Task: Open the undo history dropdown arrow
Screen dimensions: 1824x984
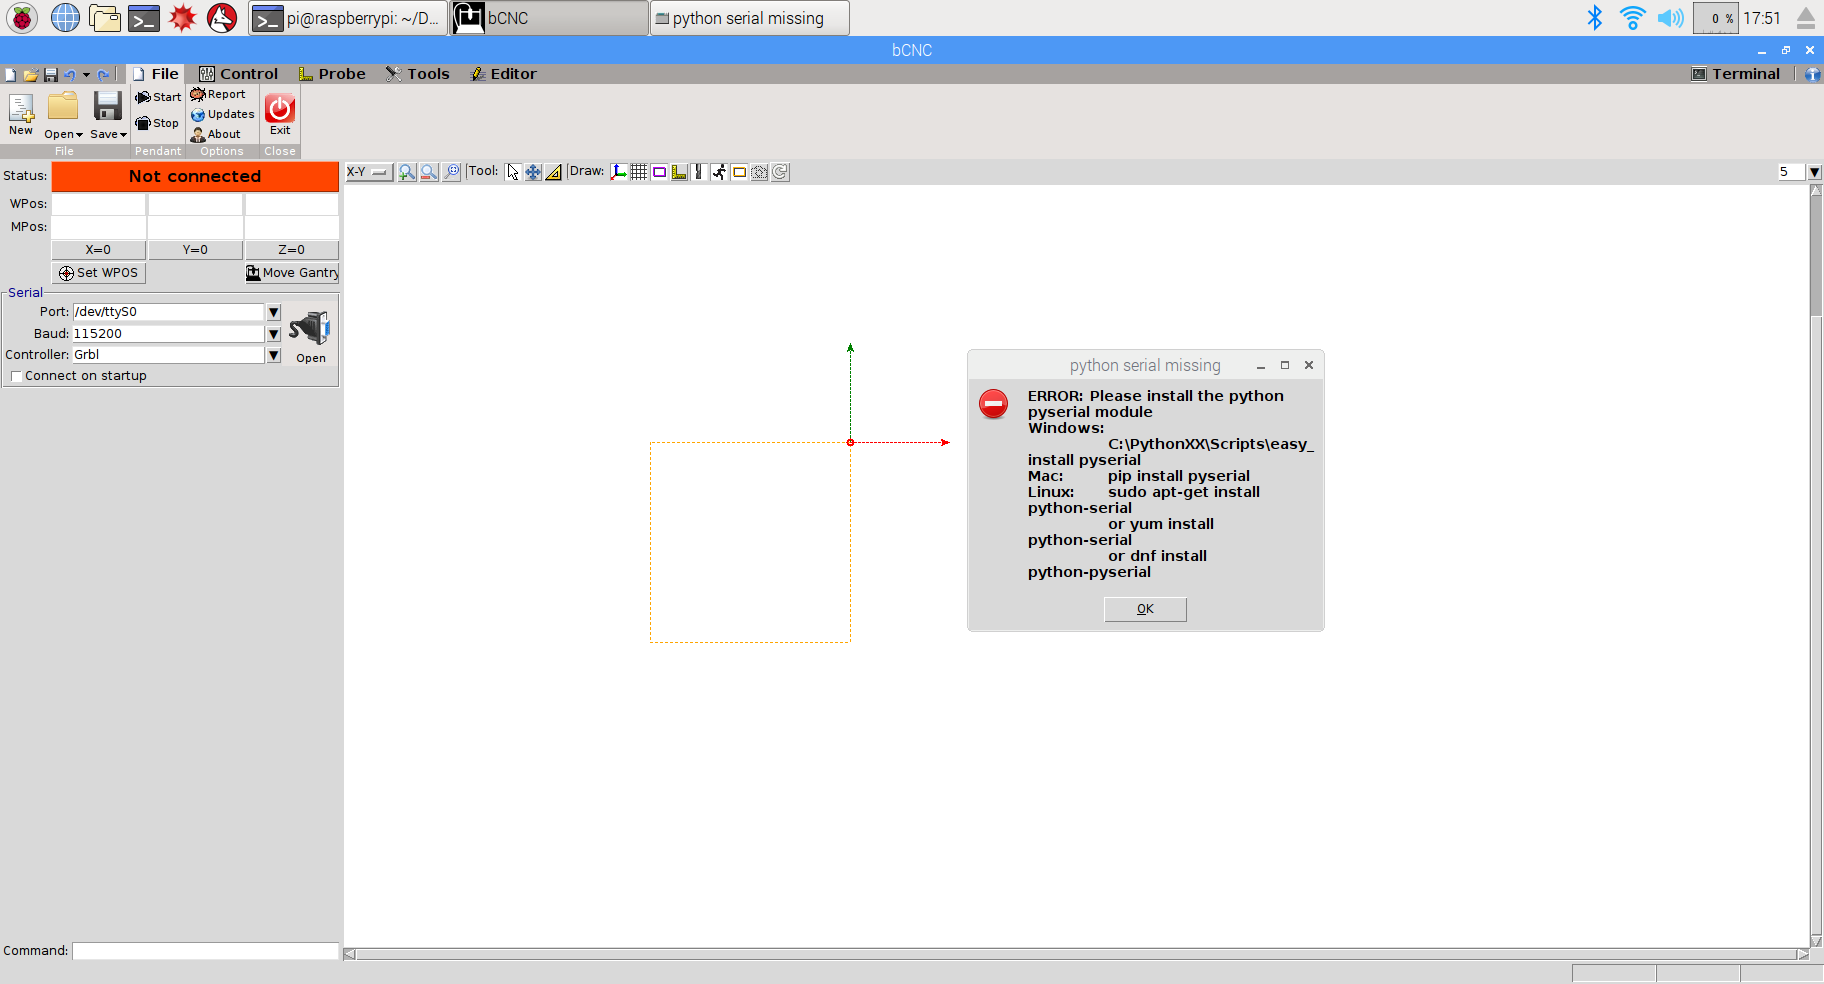Action: click(86, 75)
